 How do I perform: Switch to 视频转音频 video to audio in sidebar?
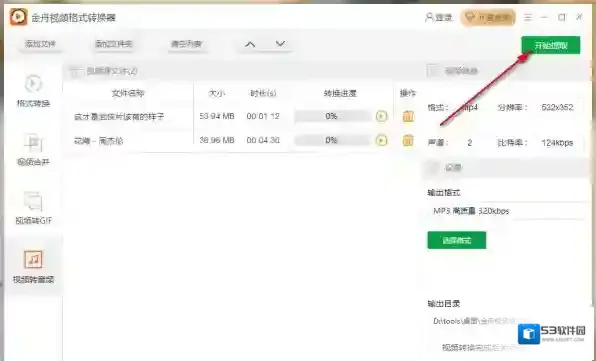pyautogui.click(x=33, y=267)
